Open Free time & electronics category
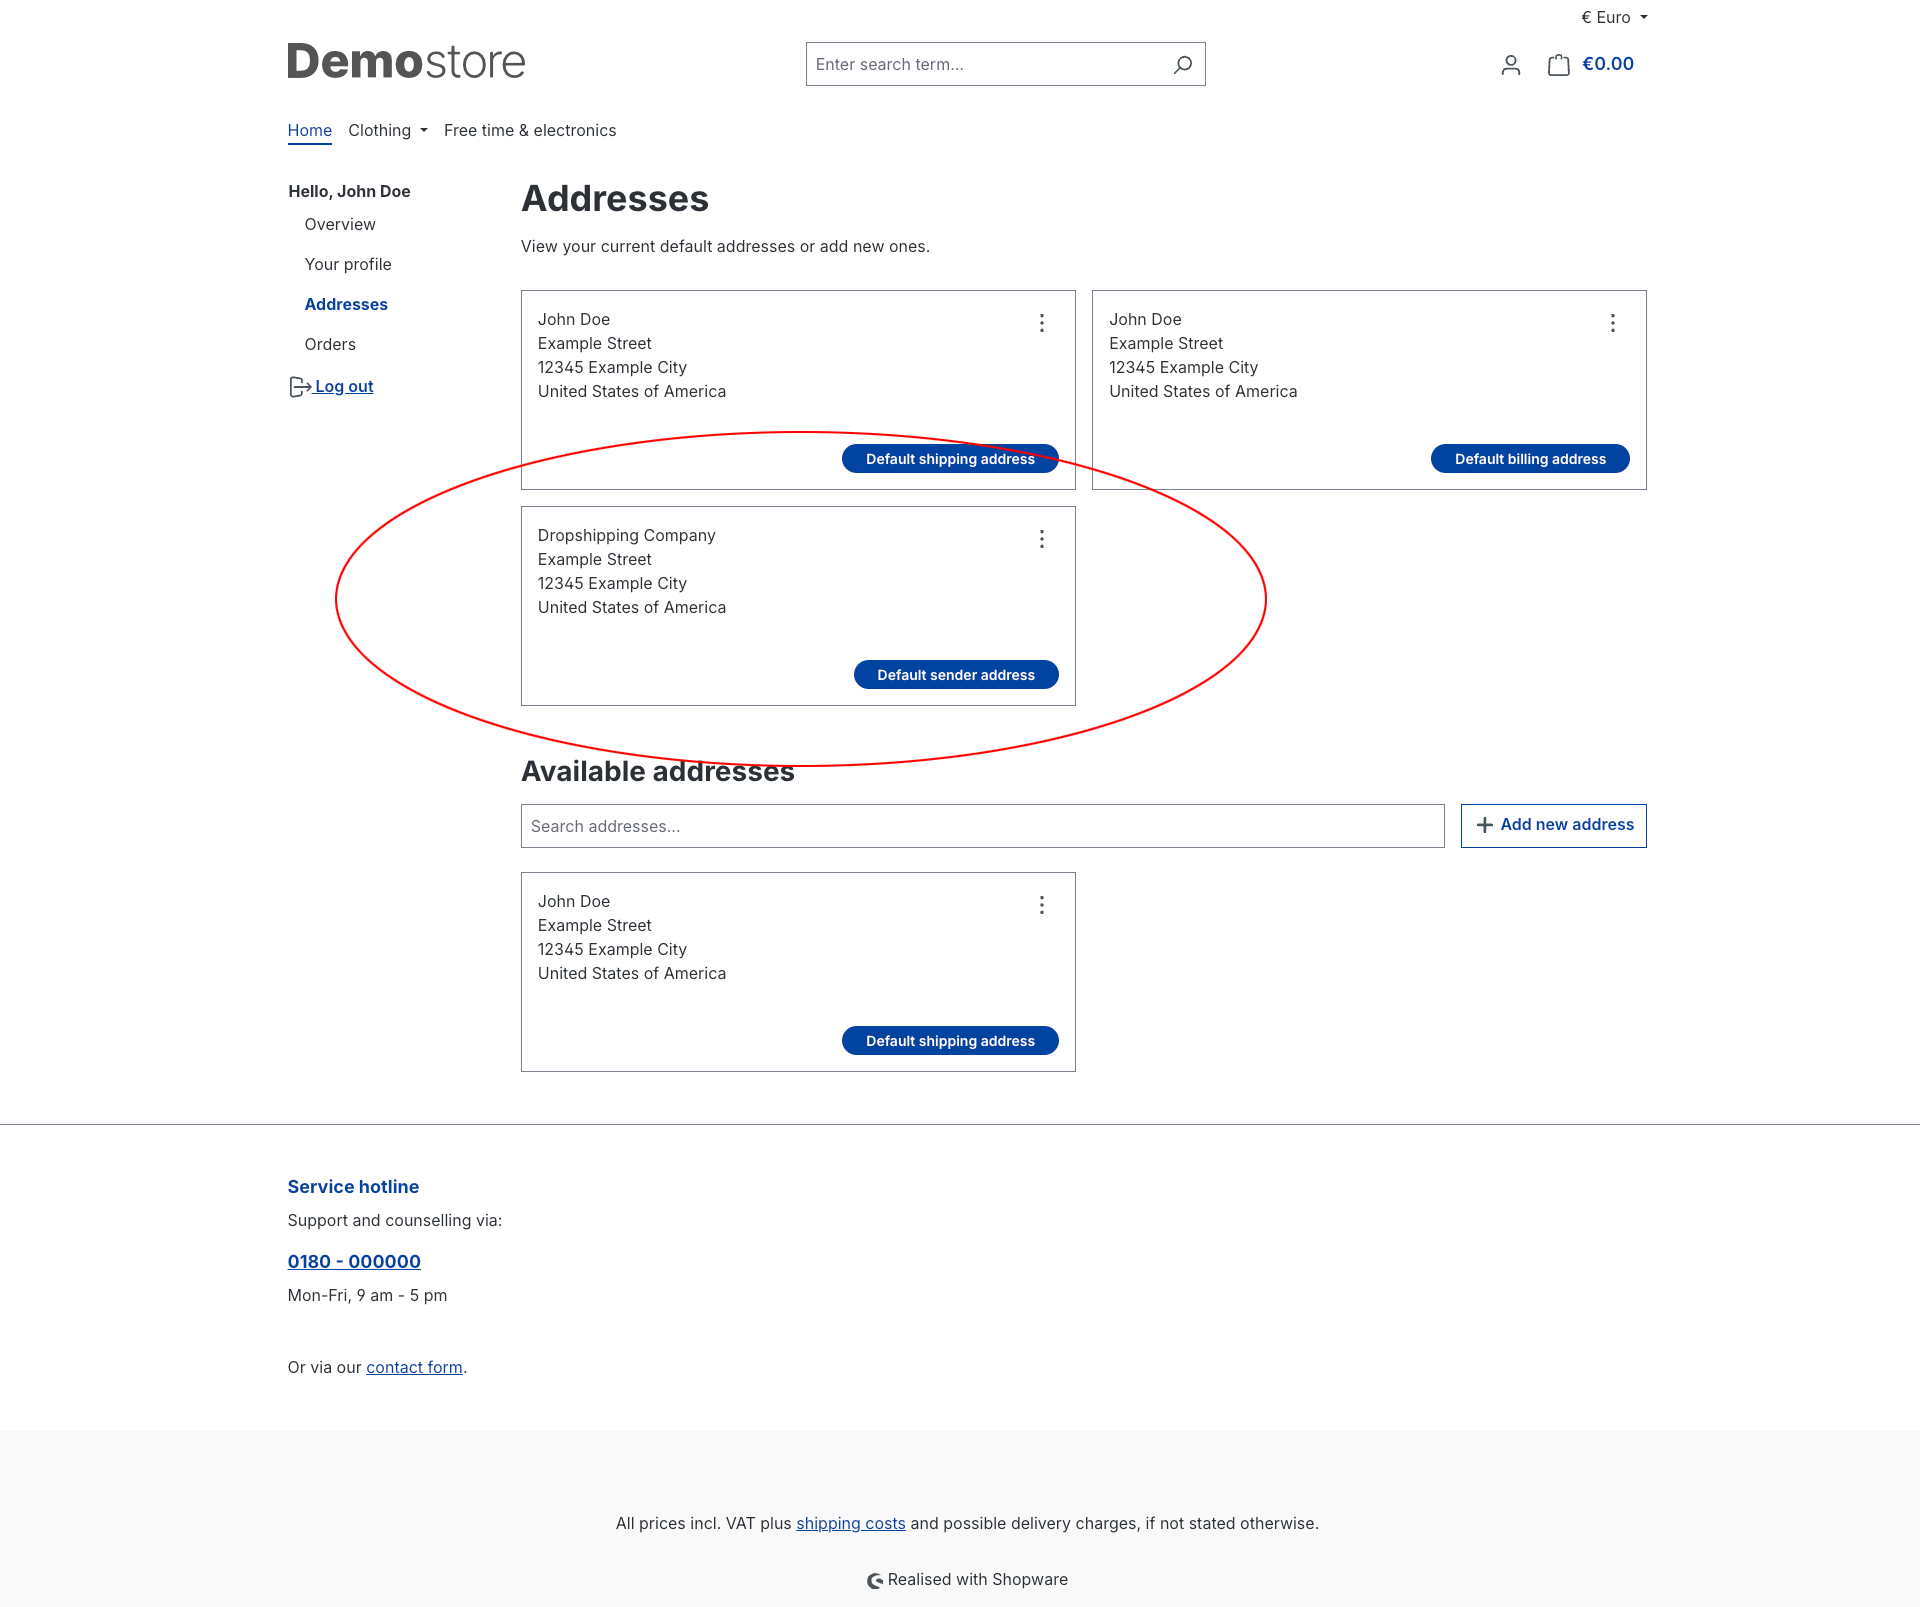1920x1607 pixels. [x=530, y=130]
